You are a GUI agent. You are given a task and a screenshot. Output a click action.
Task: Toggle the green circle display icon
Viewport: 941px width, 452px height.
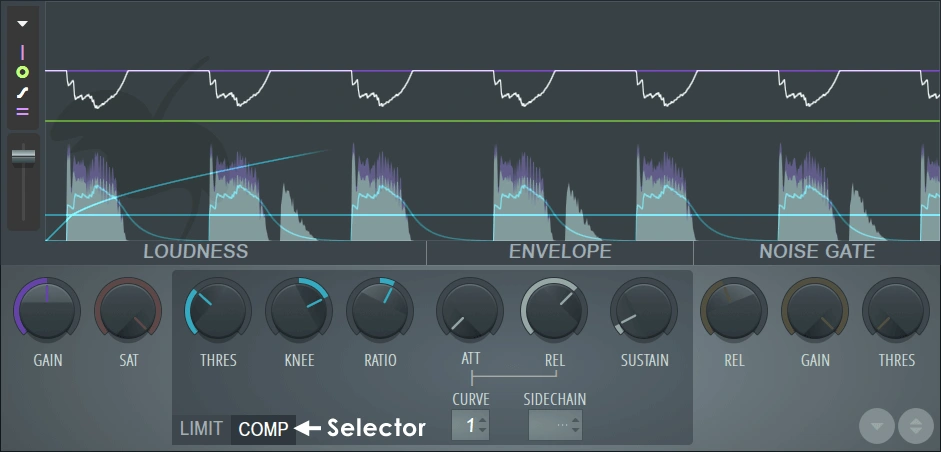tap(22, 73)
